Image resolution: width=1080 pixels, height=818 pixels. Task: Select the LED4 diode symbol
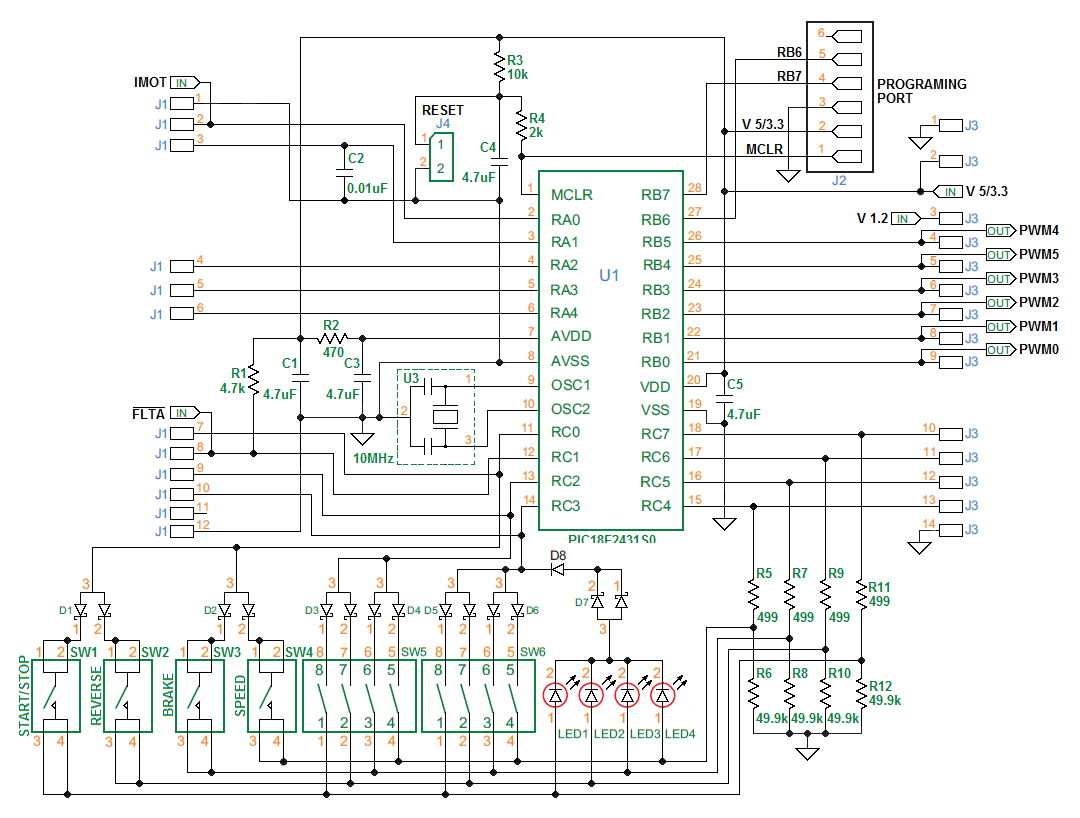click(x=663, y=693)
